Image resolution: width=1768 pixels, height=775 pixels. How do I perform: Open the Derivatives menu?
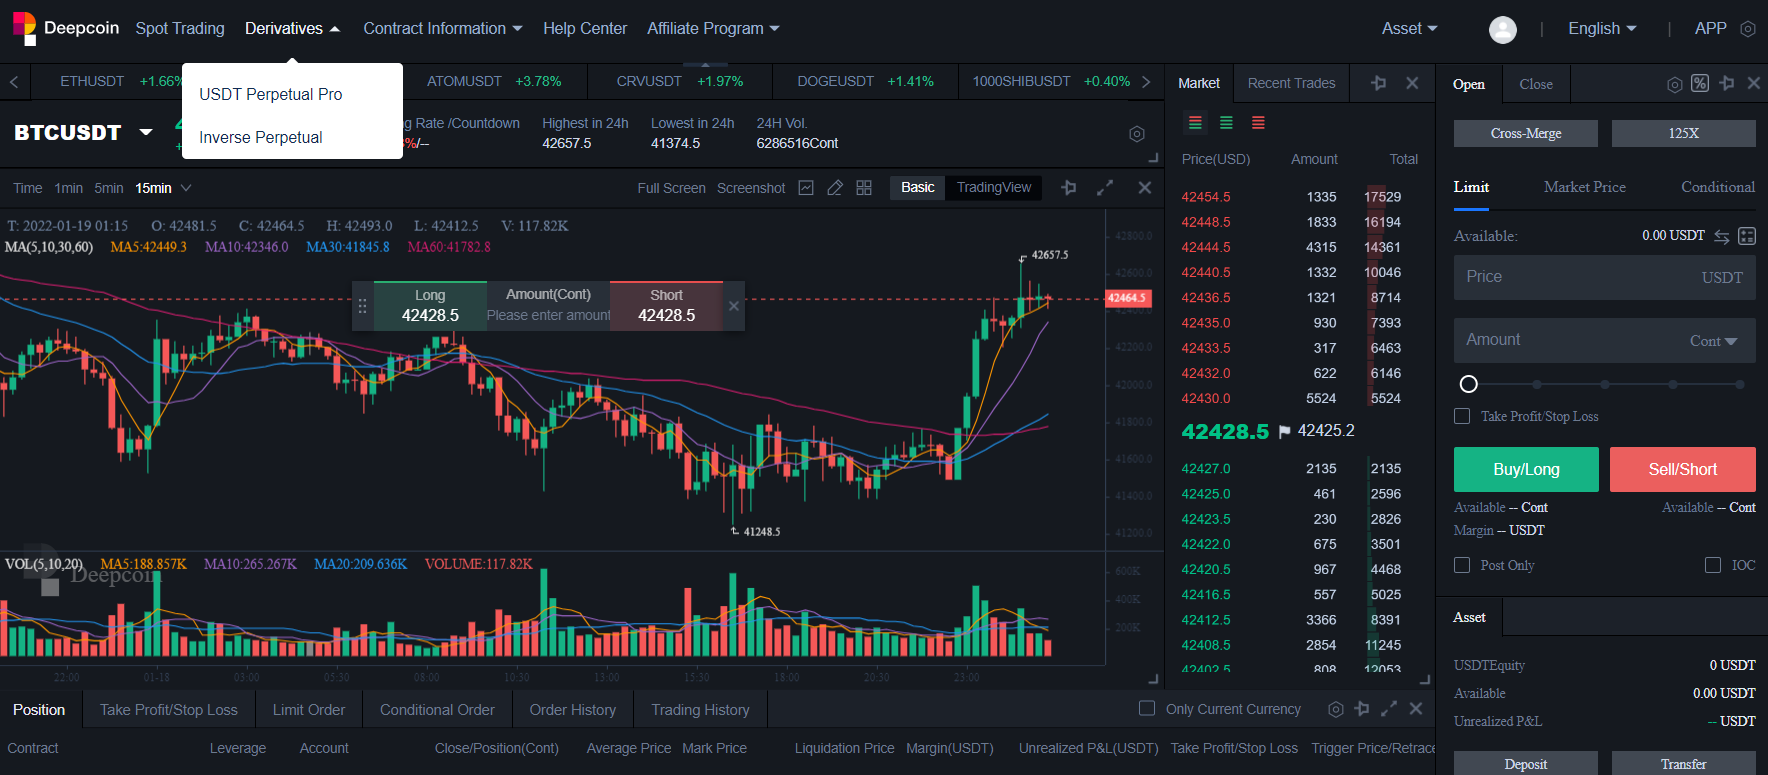[292, 29]
